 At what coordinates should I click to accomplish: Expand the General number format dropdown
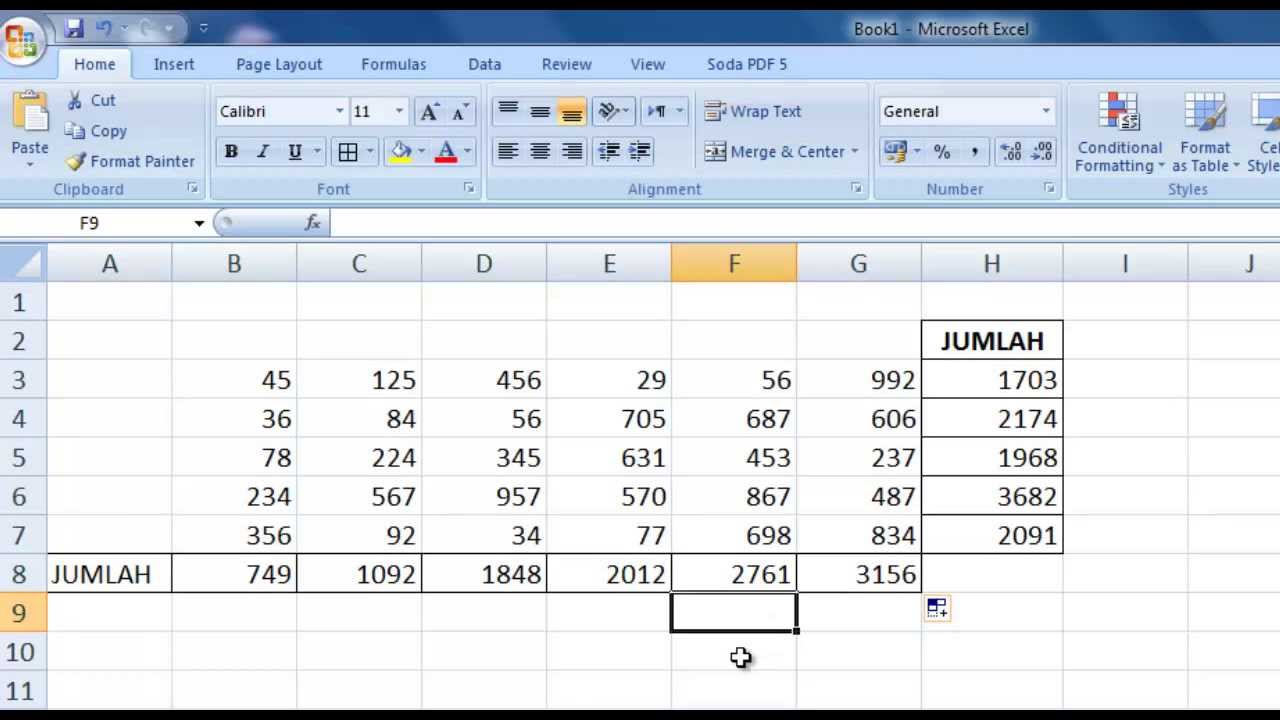pos(1046,111)
